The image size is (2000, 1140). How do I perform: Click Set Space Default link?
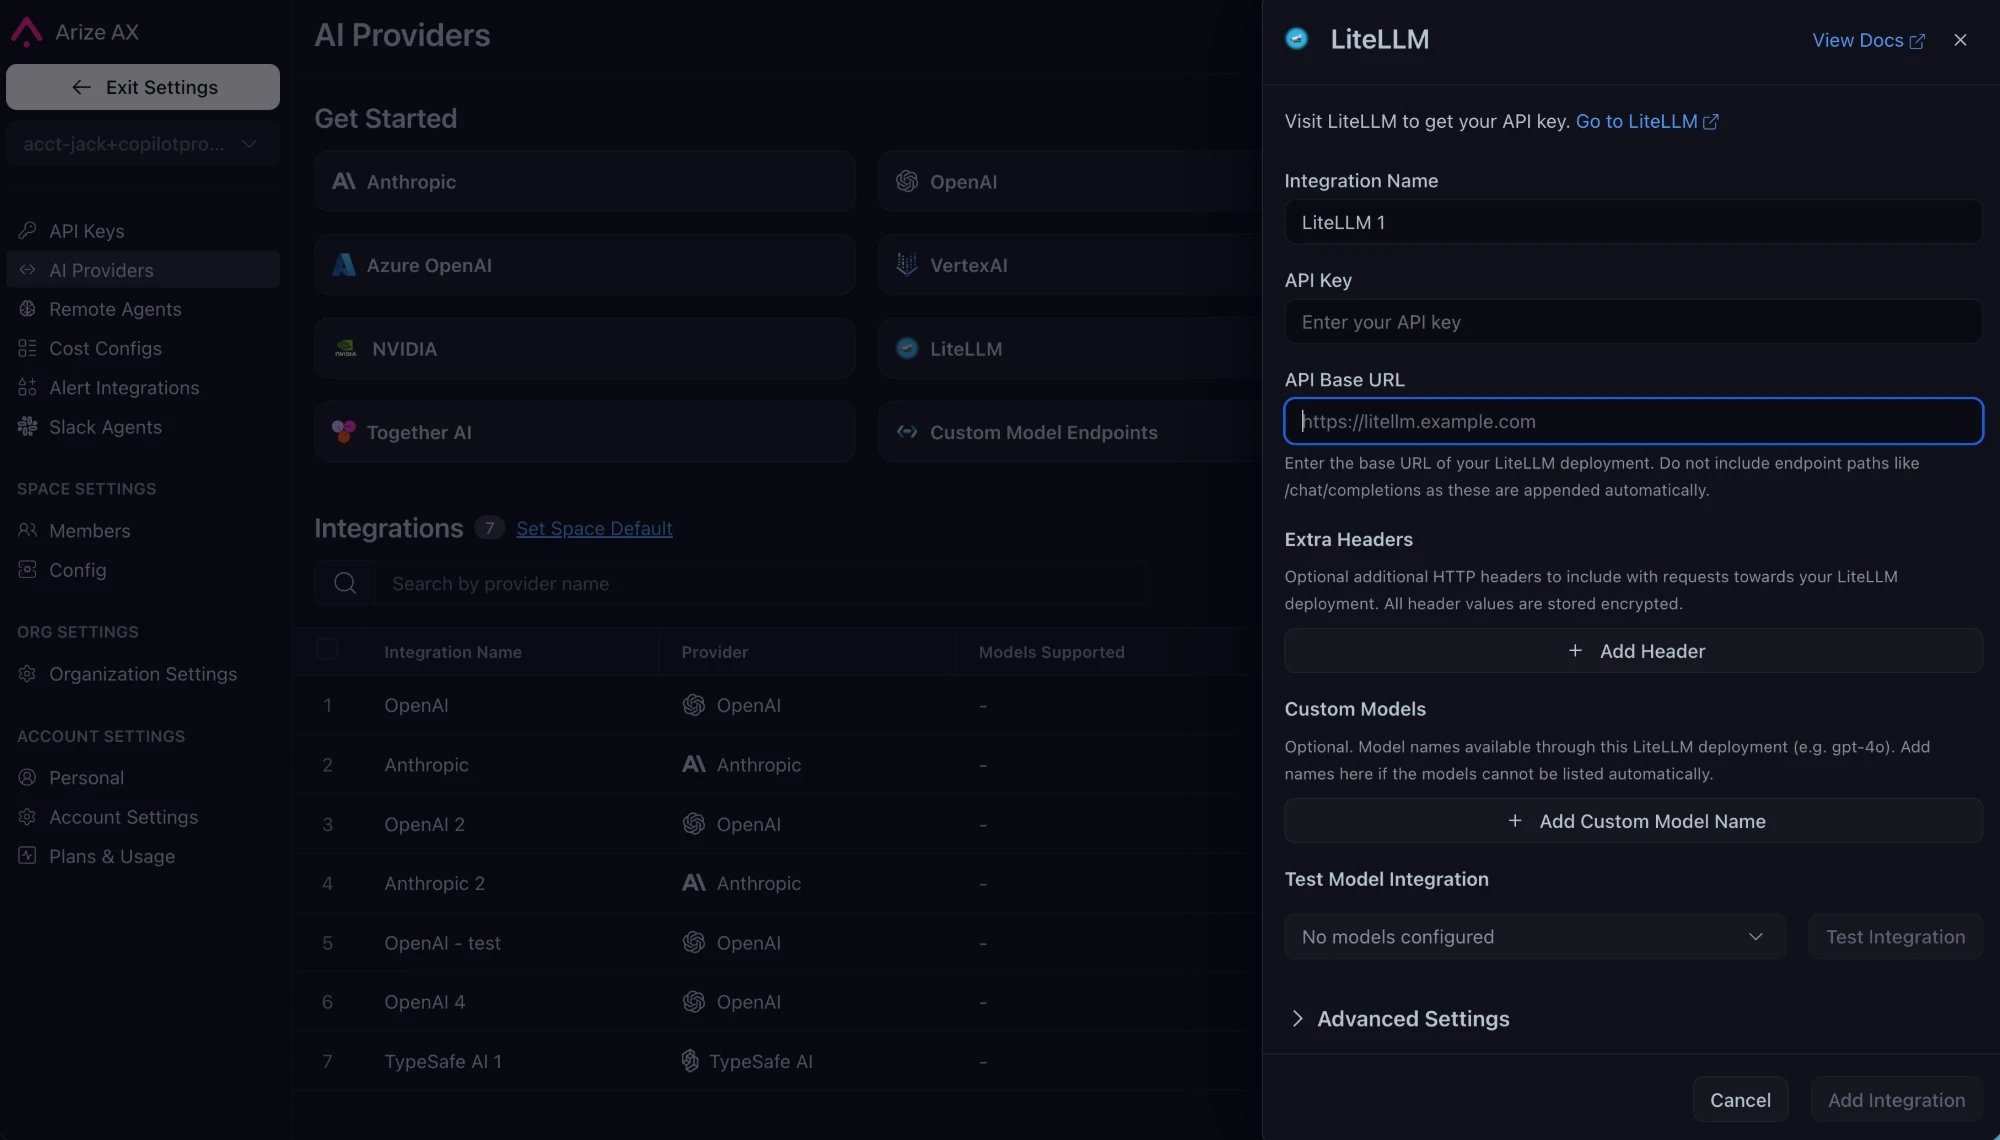[x=594, y=528]
